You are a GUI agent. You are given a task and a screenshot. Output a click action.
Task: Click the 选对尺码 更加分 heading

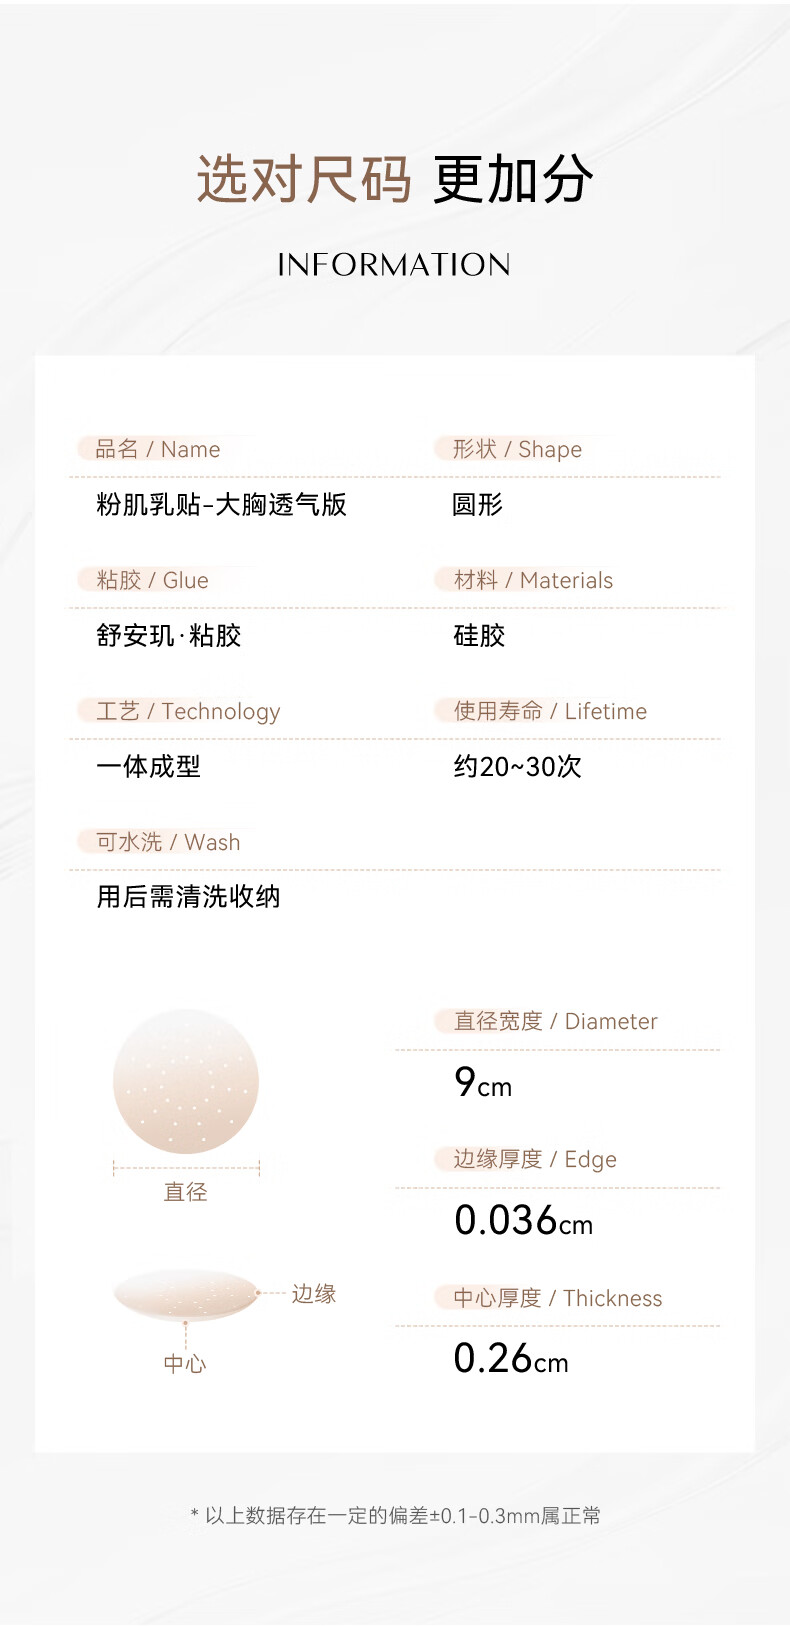(395, 180)
